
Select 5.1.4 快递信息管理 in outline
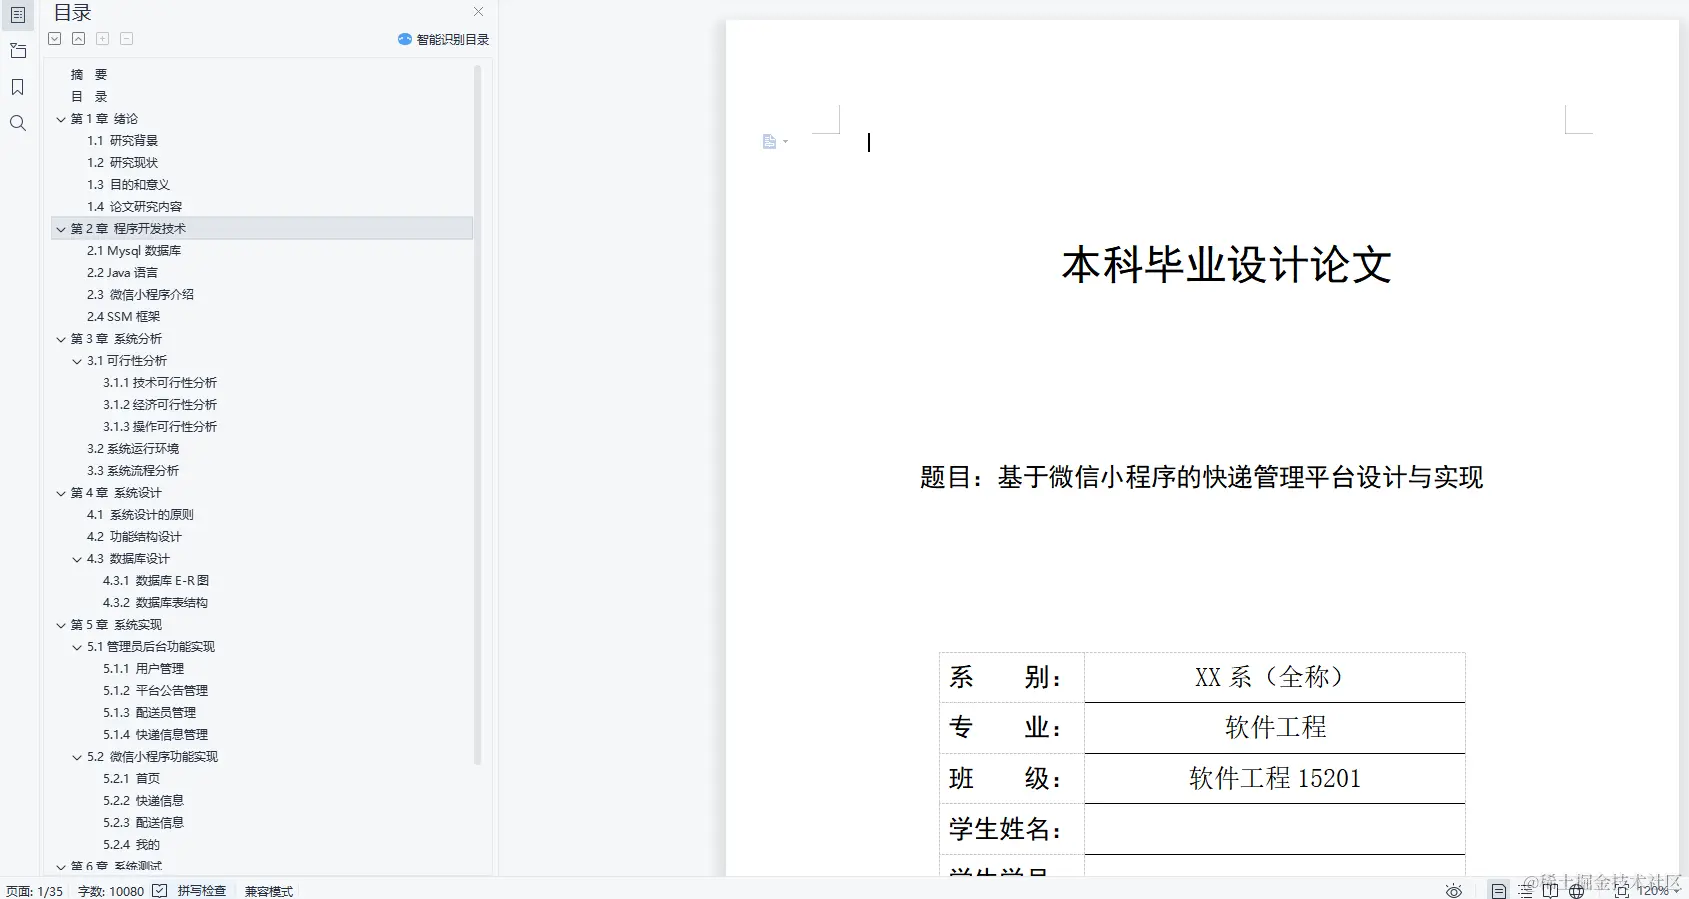point(155,735)
